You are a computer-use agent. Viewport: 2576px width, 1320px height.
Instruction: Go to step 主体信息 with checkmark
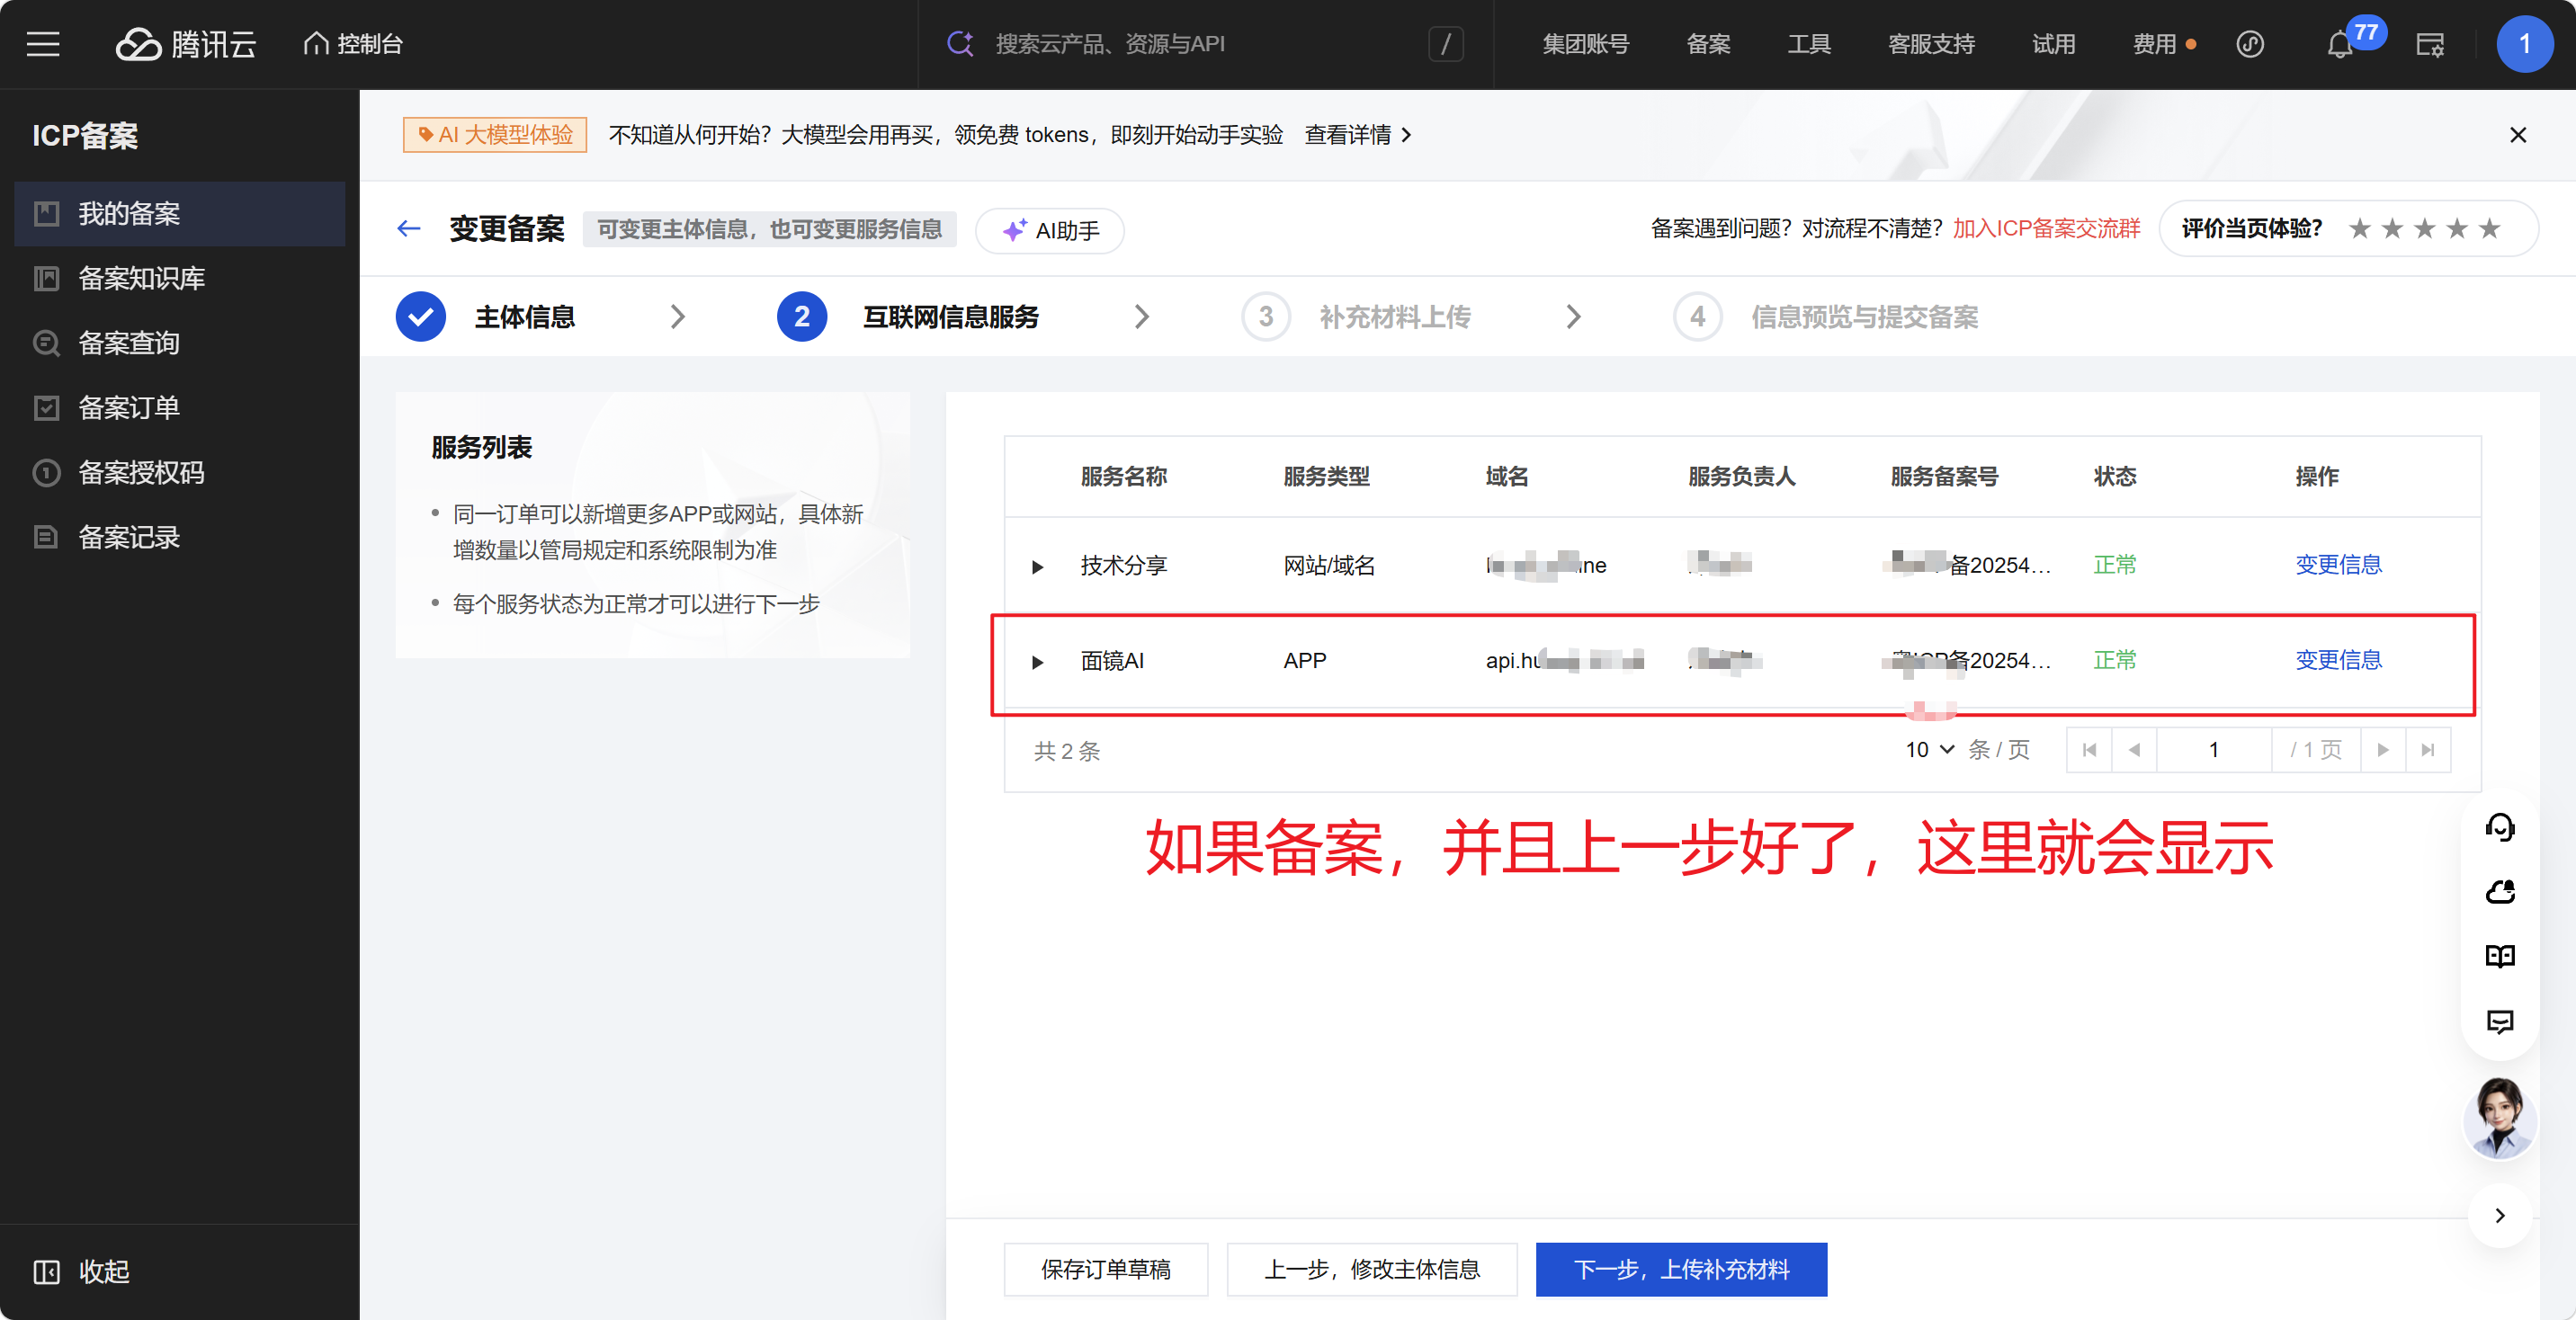point(486,317)
